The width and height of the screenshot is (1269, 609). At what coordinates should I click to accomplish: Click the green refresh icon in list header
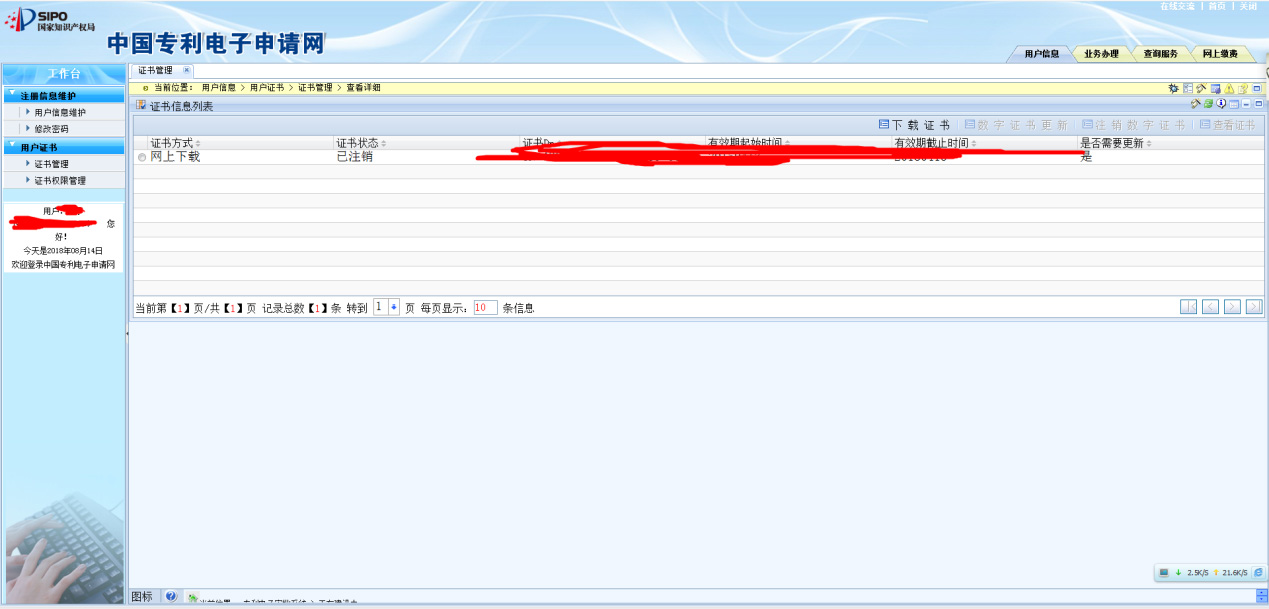tap(1208, 104)
